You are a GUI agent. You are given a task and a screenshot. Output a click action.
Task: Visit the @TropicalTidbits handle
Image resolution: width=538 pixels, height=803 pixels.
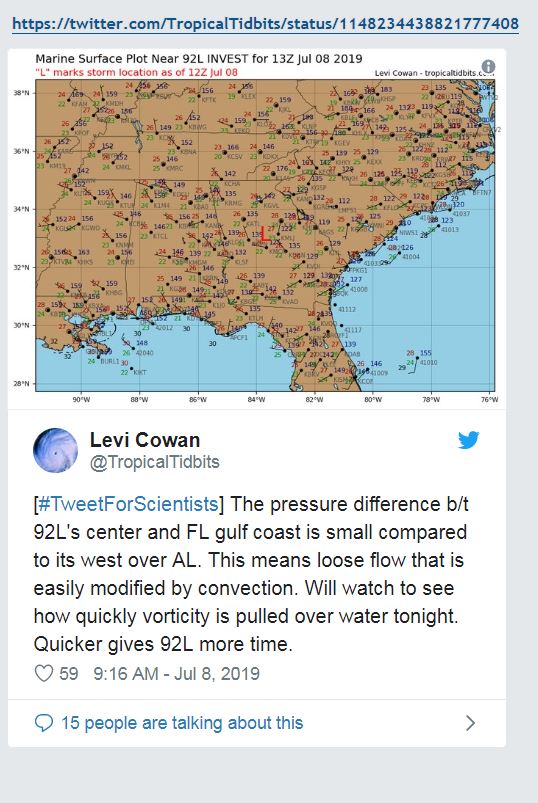pyautogui.click(x=155, y=462)
